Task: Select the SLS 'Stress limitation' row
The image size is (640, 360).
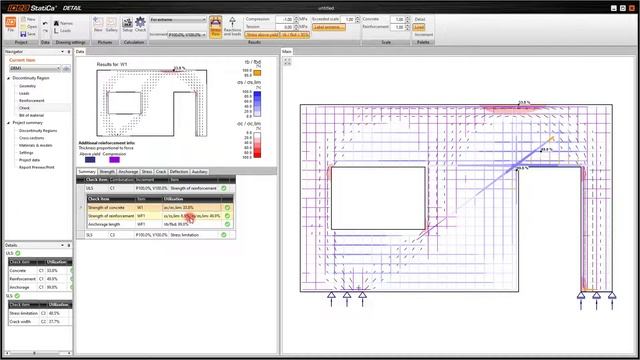Action: pyautogui.click(x=156, y=235)
